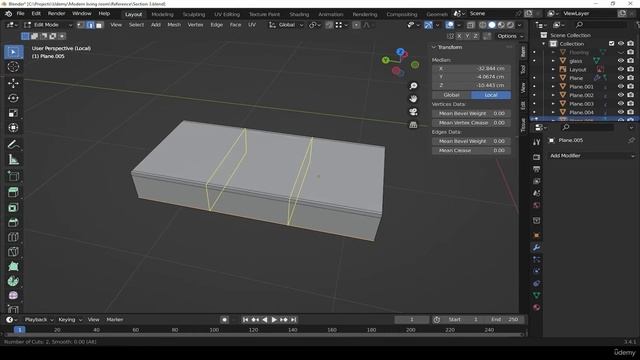Open the Global transform orientation dropdown
The image size is (640, 360).
pos(286,25)
